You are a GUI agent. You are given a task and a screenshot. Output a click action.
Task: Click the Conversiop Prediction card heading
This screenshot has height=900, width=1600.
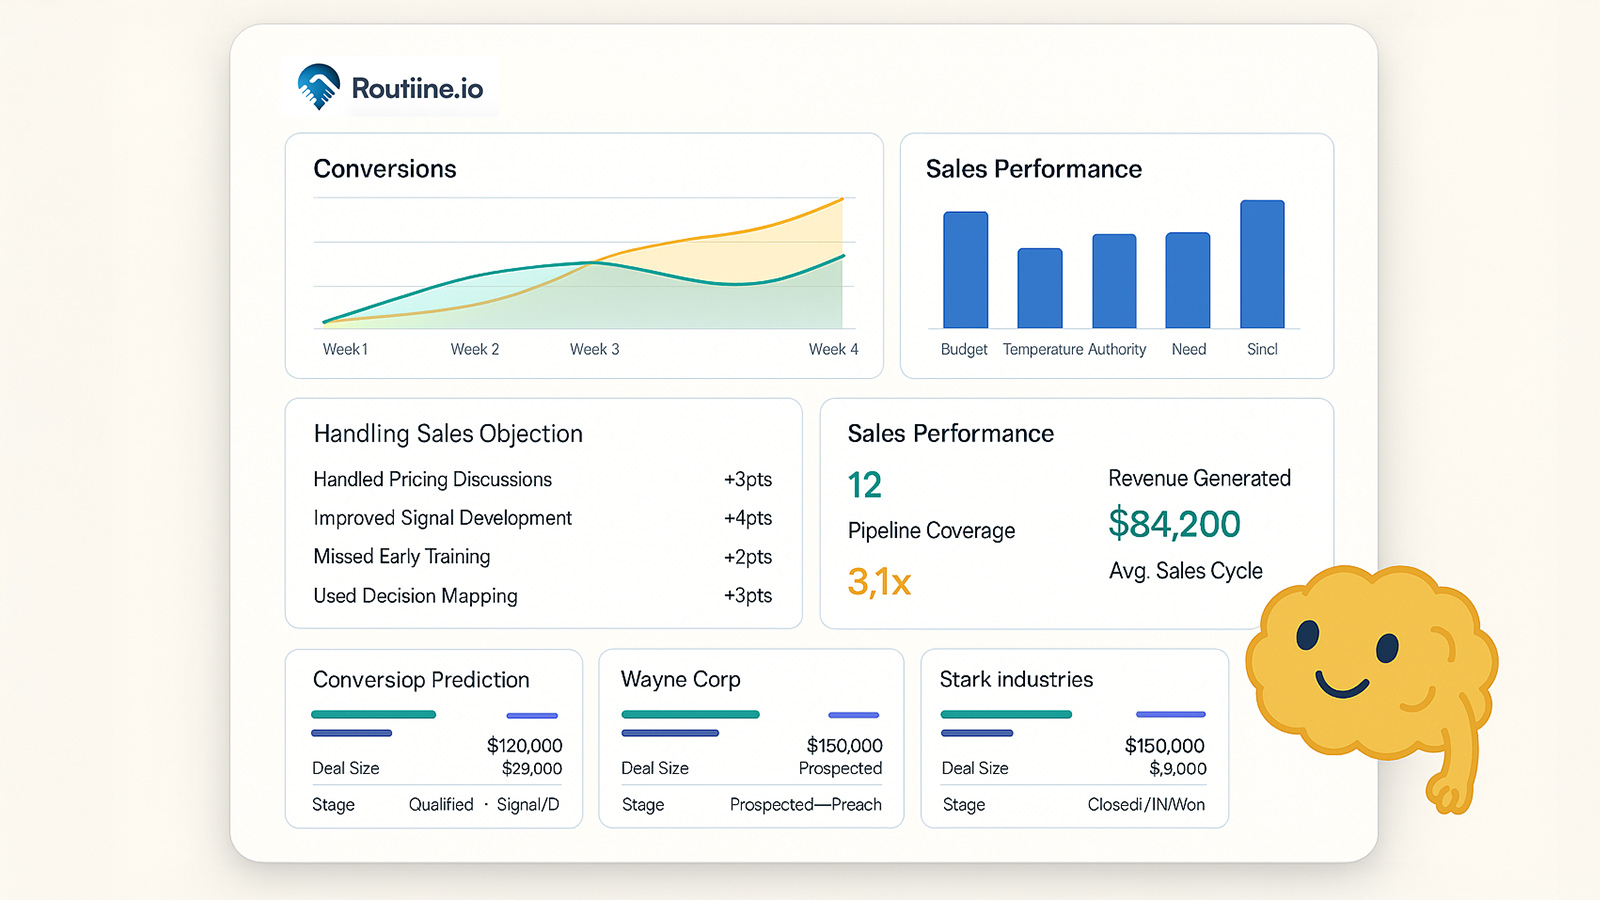(421, 680)
